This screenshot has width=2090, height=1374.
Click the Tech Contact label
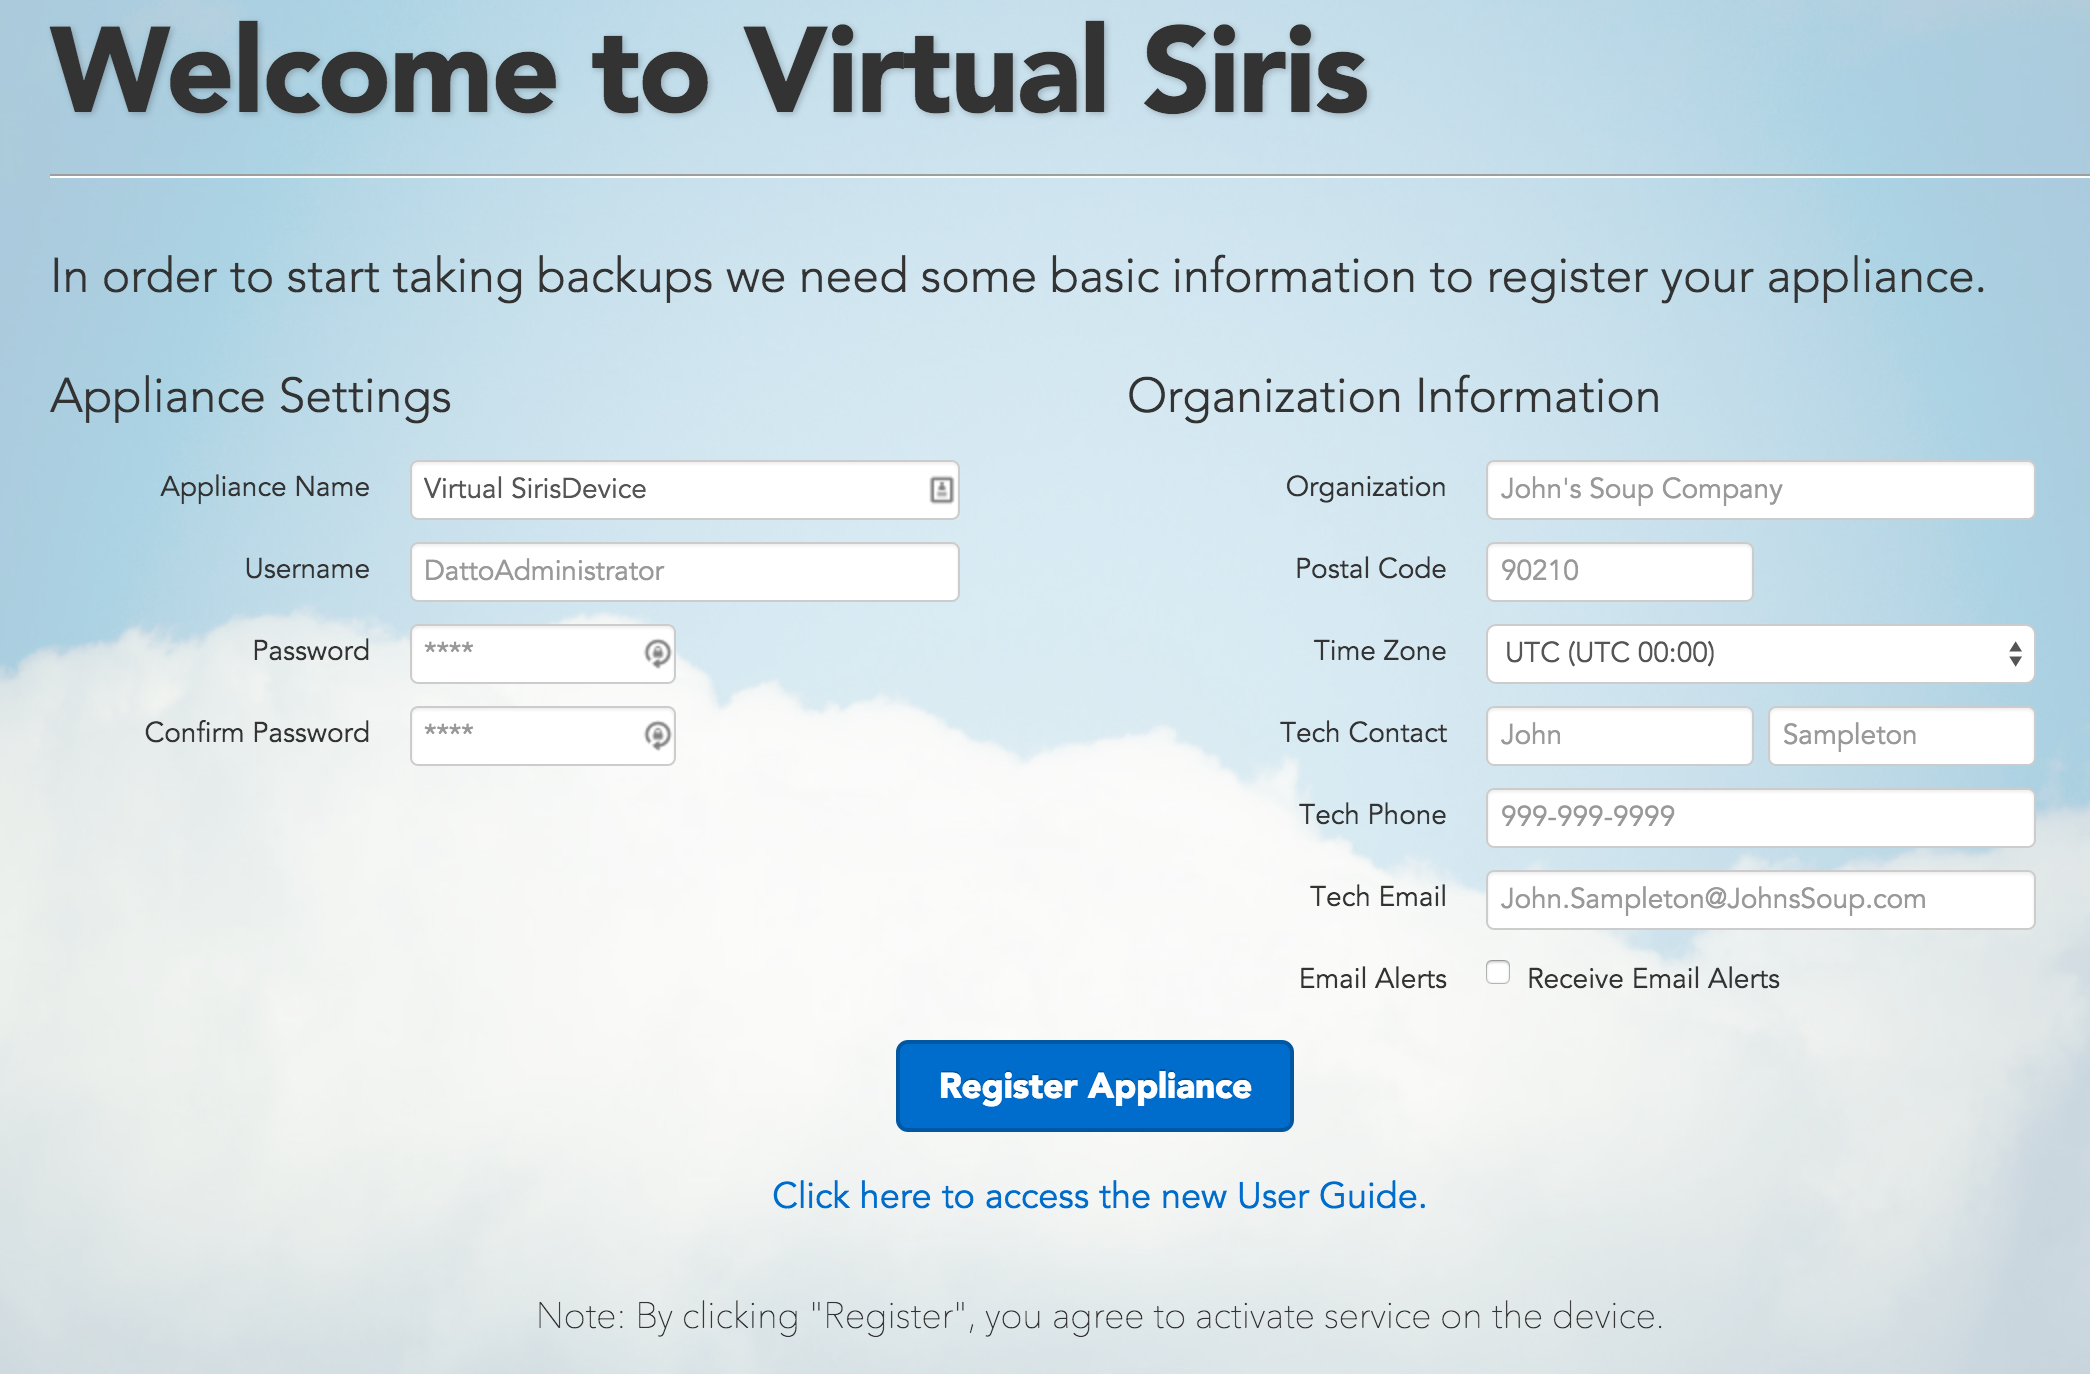pyautogui.click(x=1363, y=732)
